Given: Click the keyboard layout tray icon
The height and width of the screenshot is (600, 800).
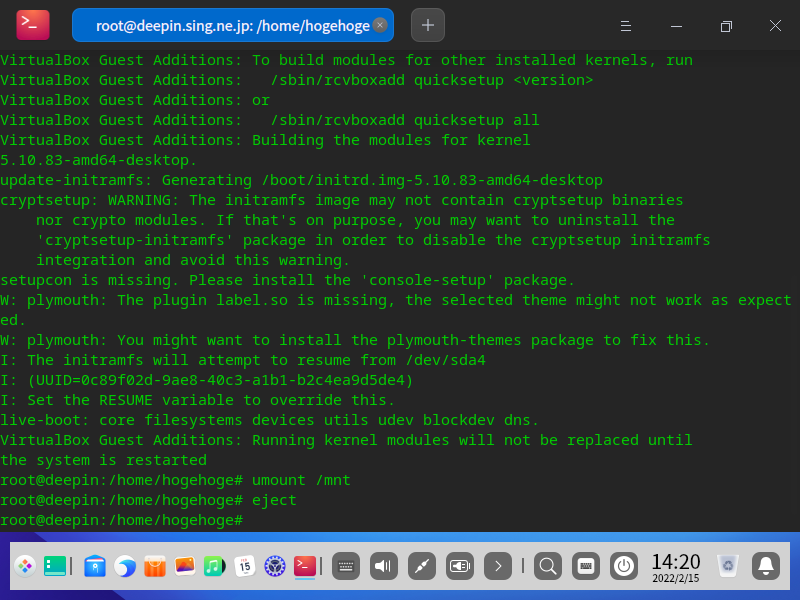Looking at the screenshot, I should tap(586, 566).
